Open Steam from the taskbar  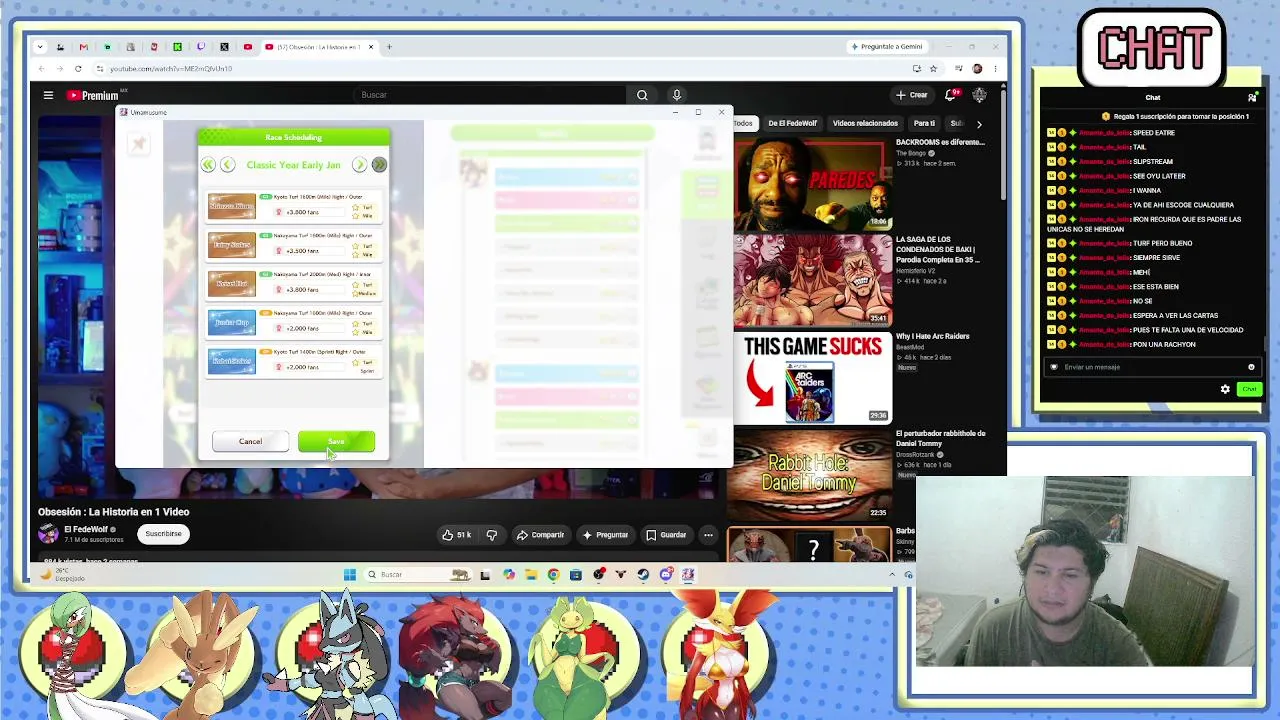pos(643,575)
